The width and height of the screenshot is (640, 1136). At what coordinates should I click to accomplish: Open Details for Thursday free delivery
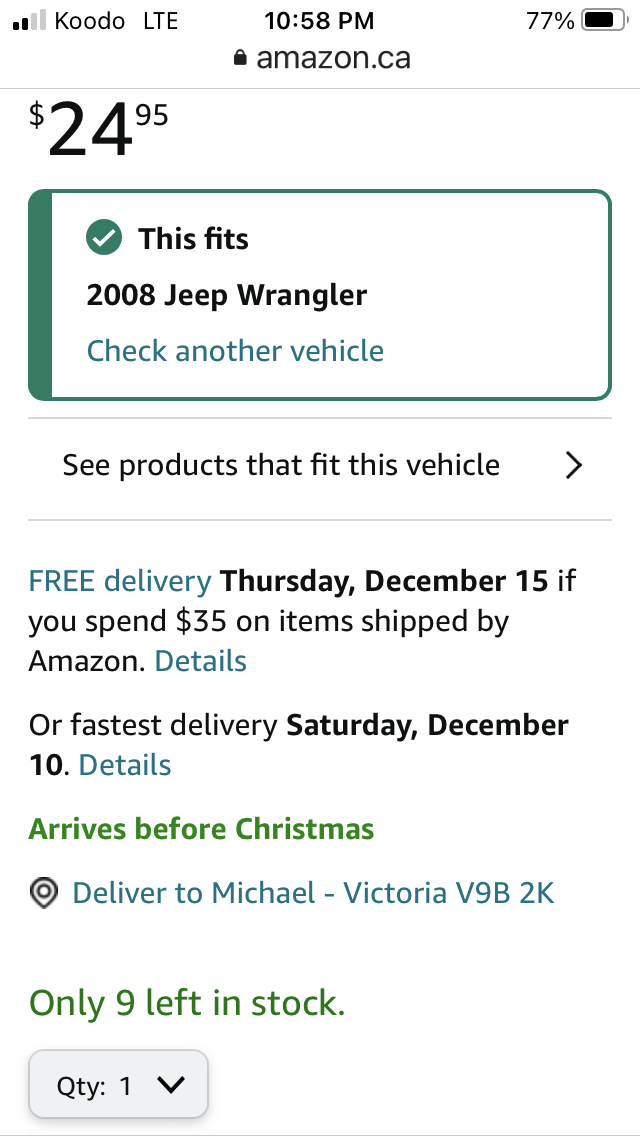200,661
